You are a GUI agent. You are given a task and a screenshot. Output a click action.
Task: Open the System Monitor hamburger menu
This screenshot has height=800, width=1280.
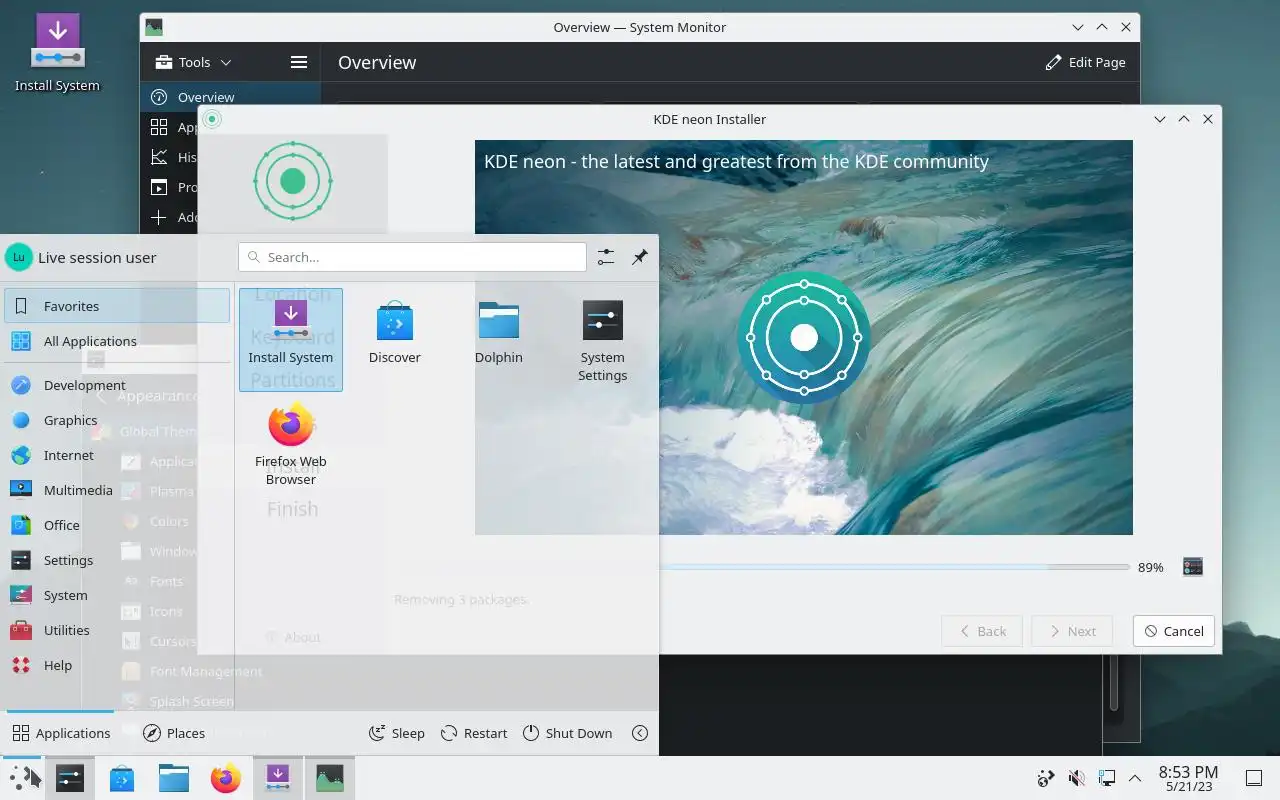298,62
